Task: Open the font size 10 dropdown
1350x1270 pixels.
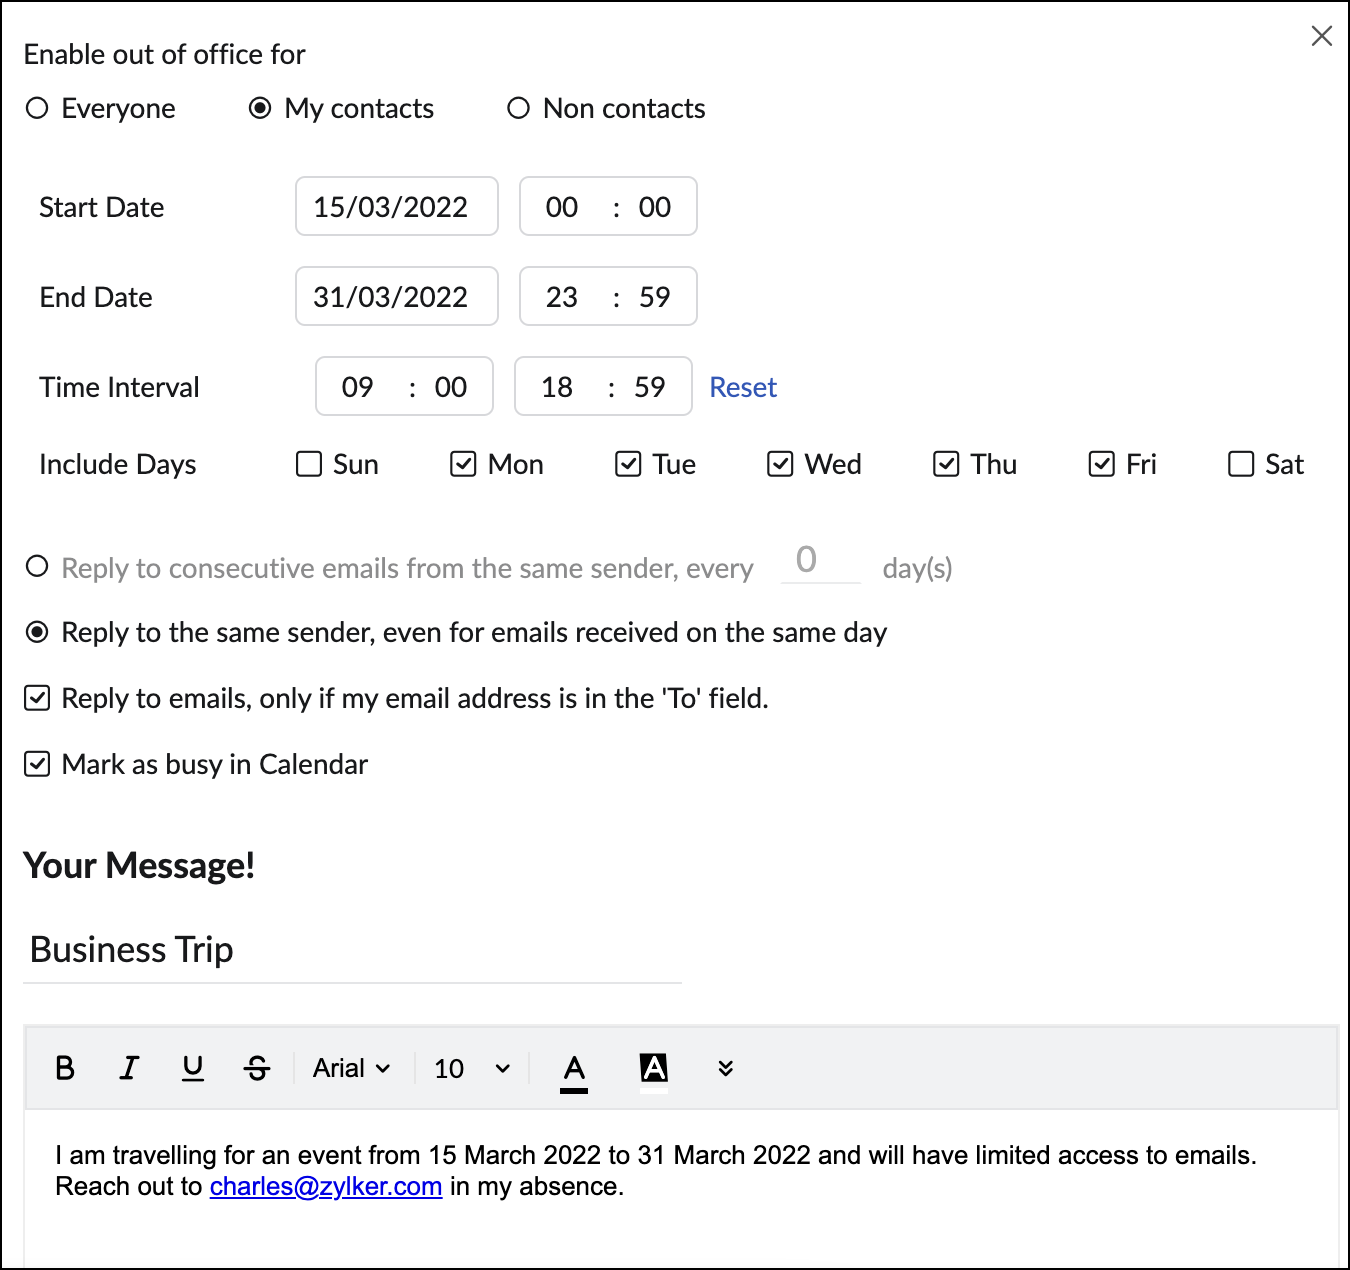Action: (x=472, y=1068)
